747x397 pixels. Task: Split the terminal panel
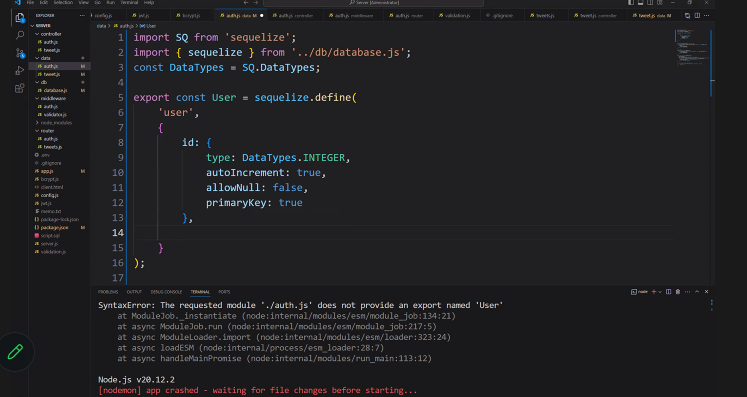pos(668,292)
